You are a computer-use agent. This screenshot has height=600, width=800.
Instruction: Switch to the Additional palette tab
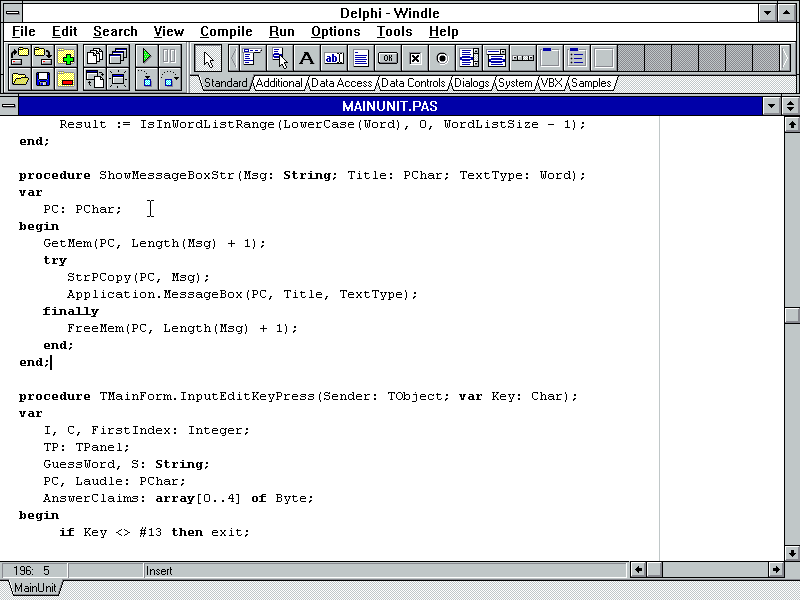pos(279,83)
